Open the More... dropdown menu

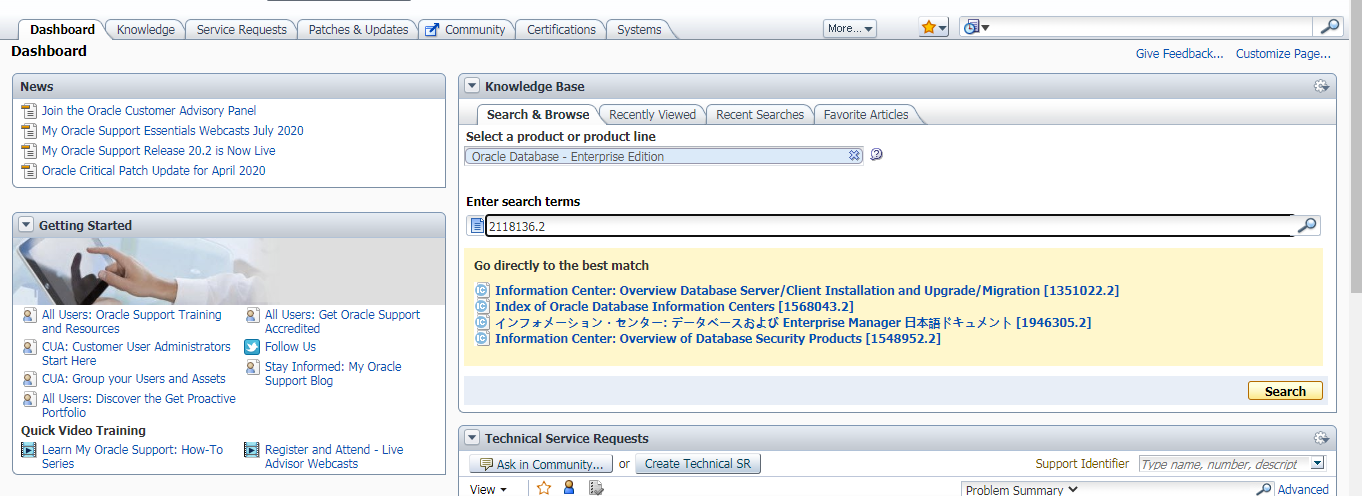pos(850,29)
